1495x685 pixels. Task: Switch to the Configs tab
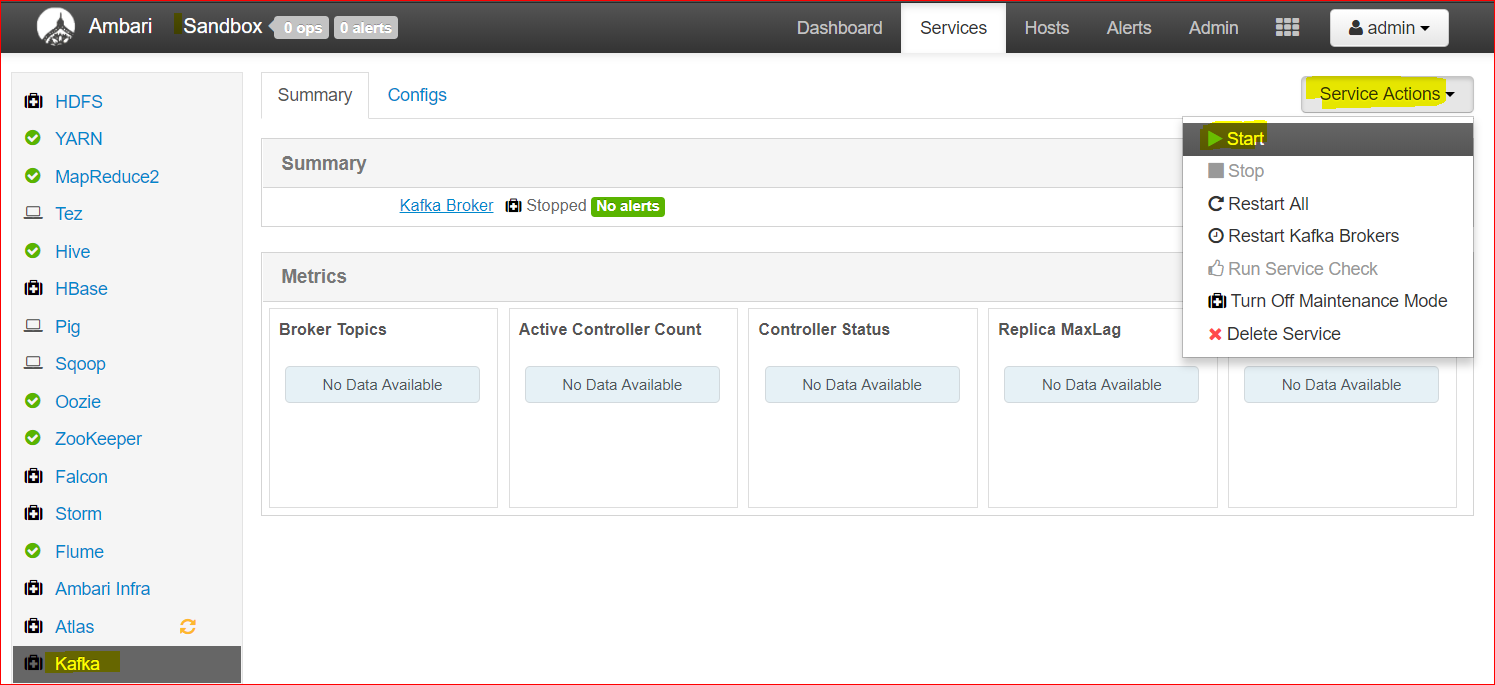coord(417,95)
